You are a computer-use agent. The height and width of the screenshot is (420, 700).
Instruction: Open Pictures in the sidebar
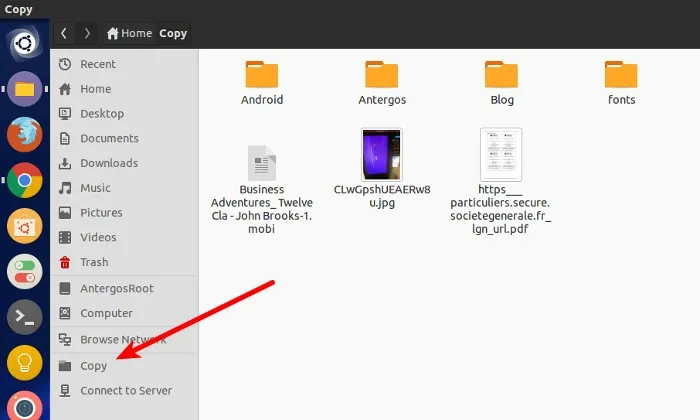[x=124, y=213]
